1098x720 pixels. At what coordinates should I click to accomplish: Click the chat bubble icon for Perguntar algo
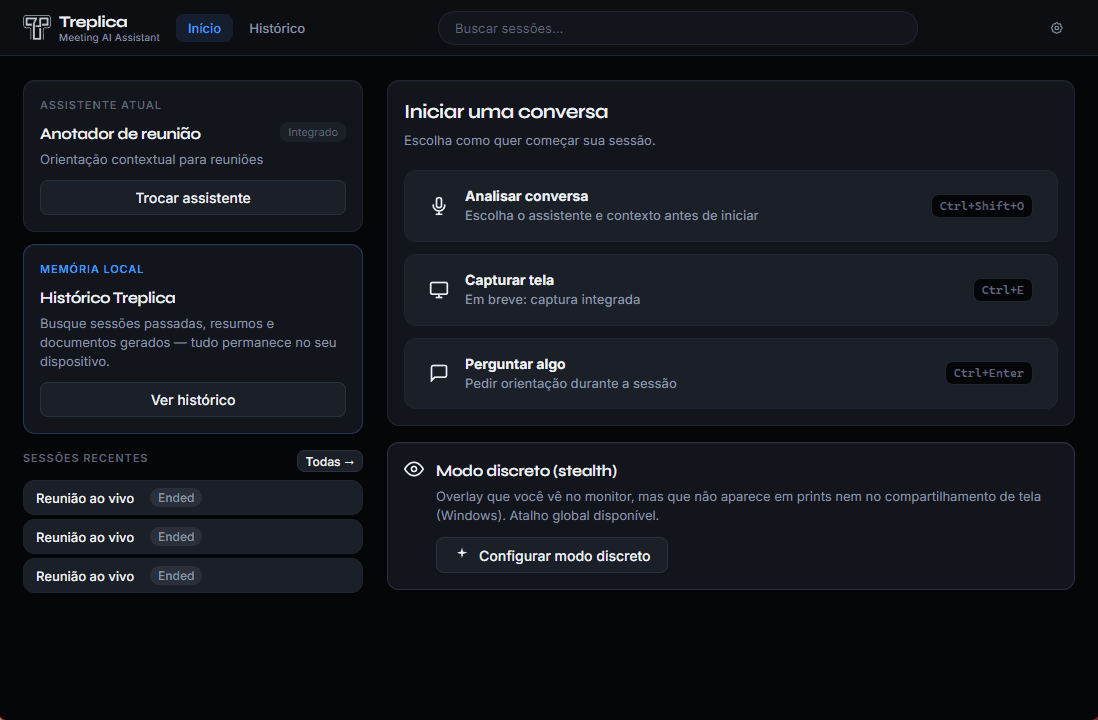point(438,373)
